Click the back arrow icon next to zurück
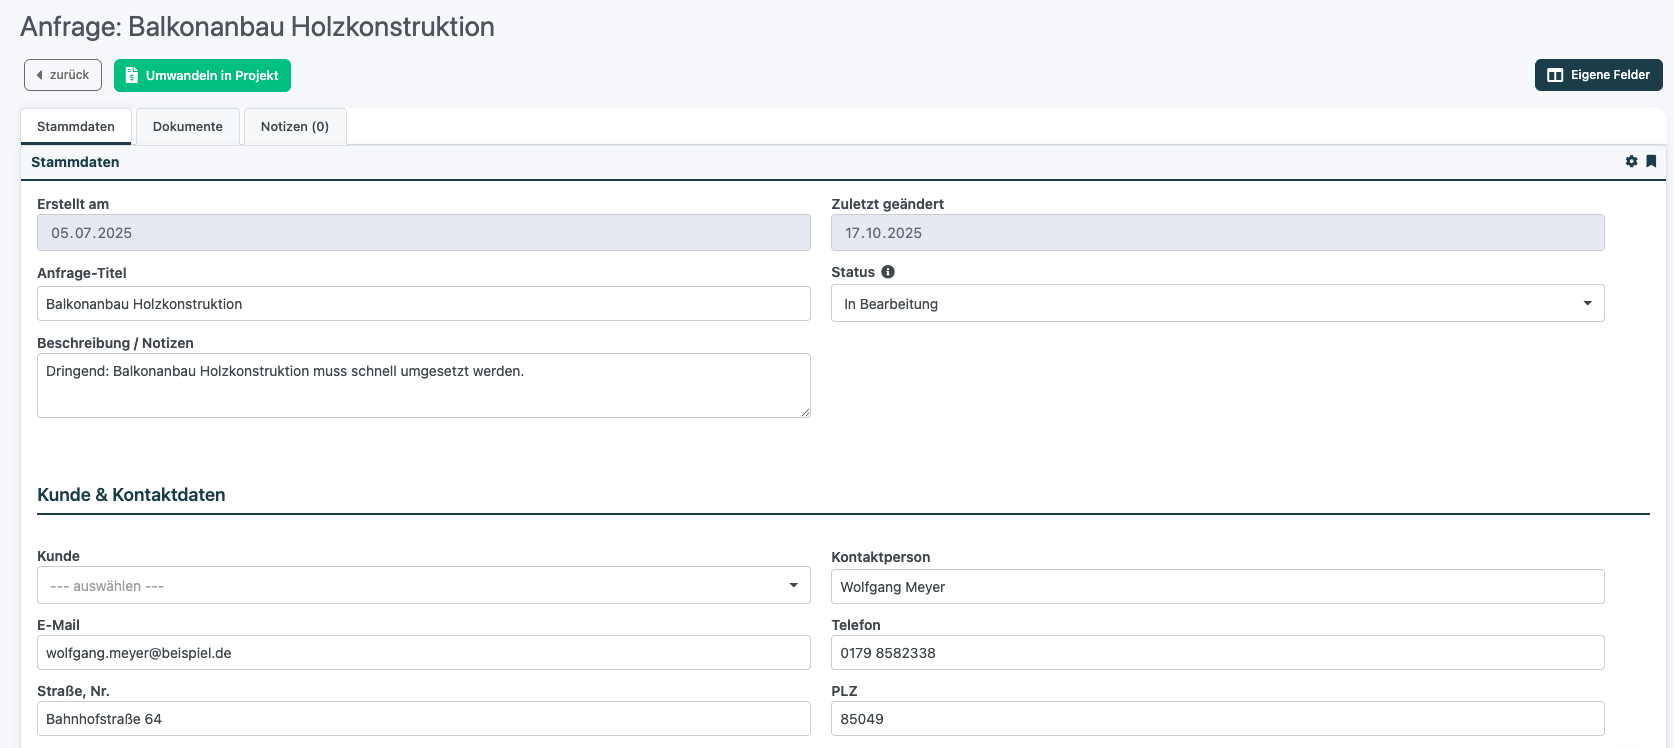The height and width of the screenshot is (748, 1674). 40,75
